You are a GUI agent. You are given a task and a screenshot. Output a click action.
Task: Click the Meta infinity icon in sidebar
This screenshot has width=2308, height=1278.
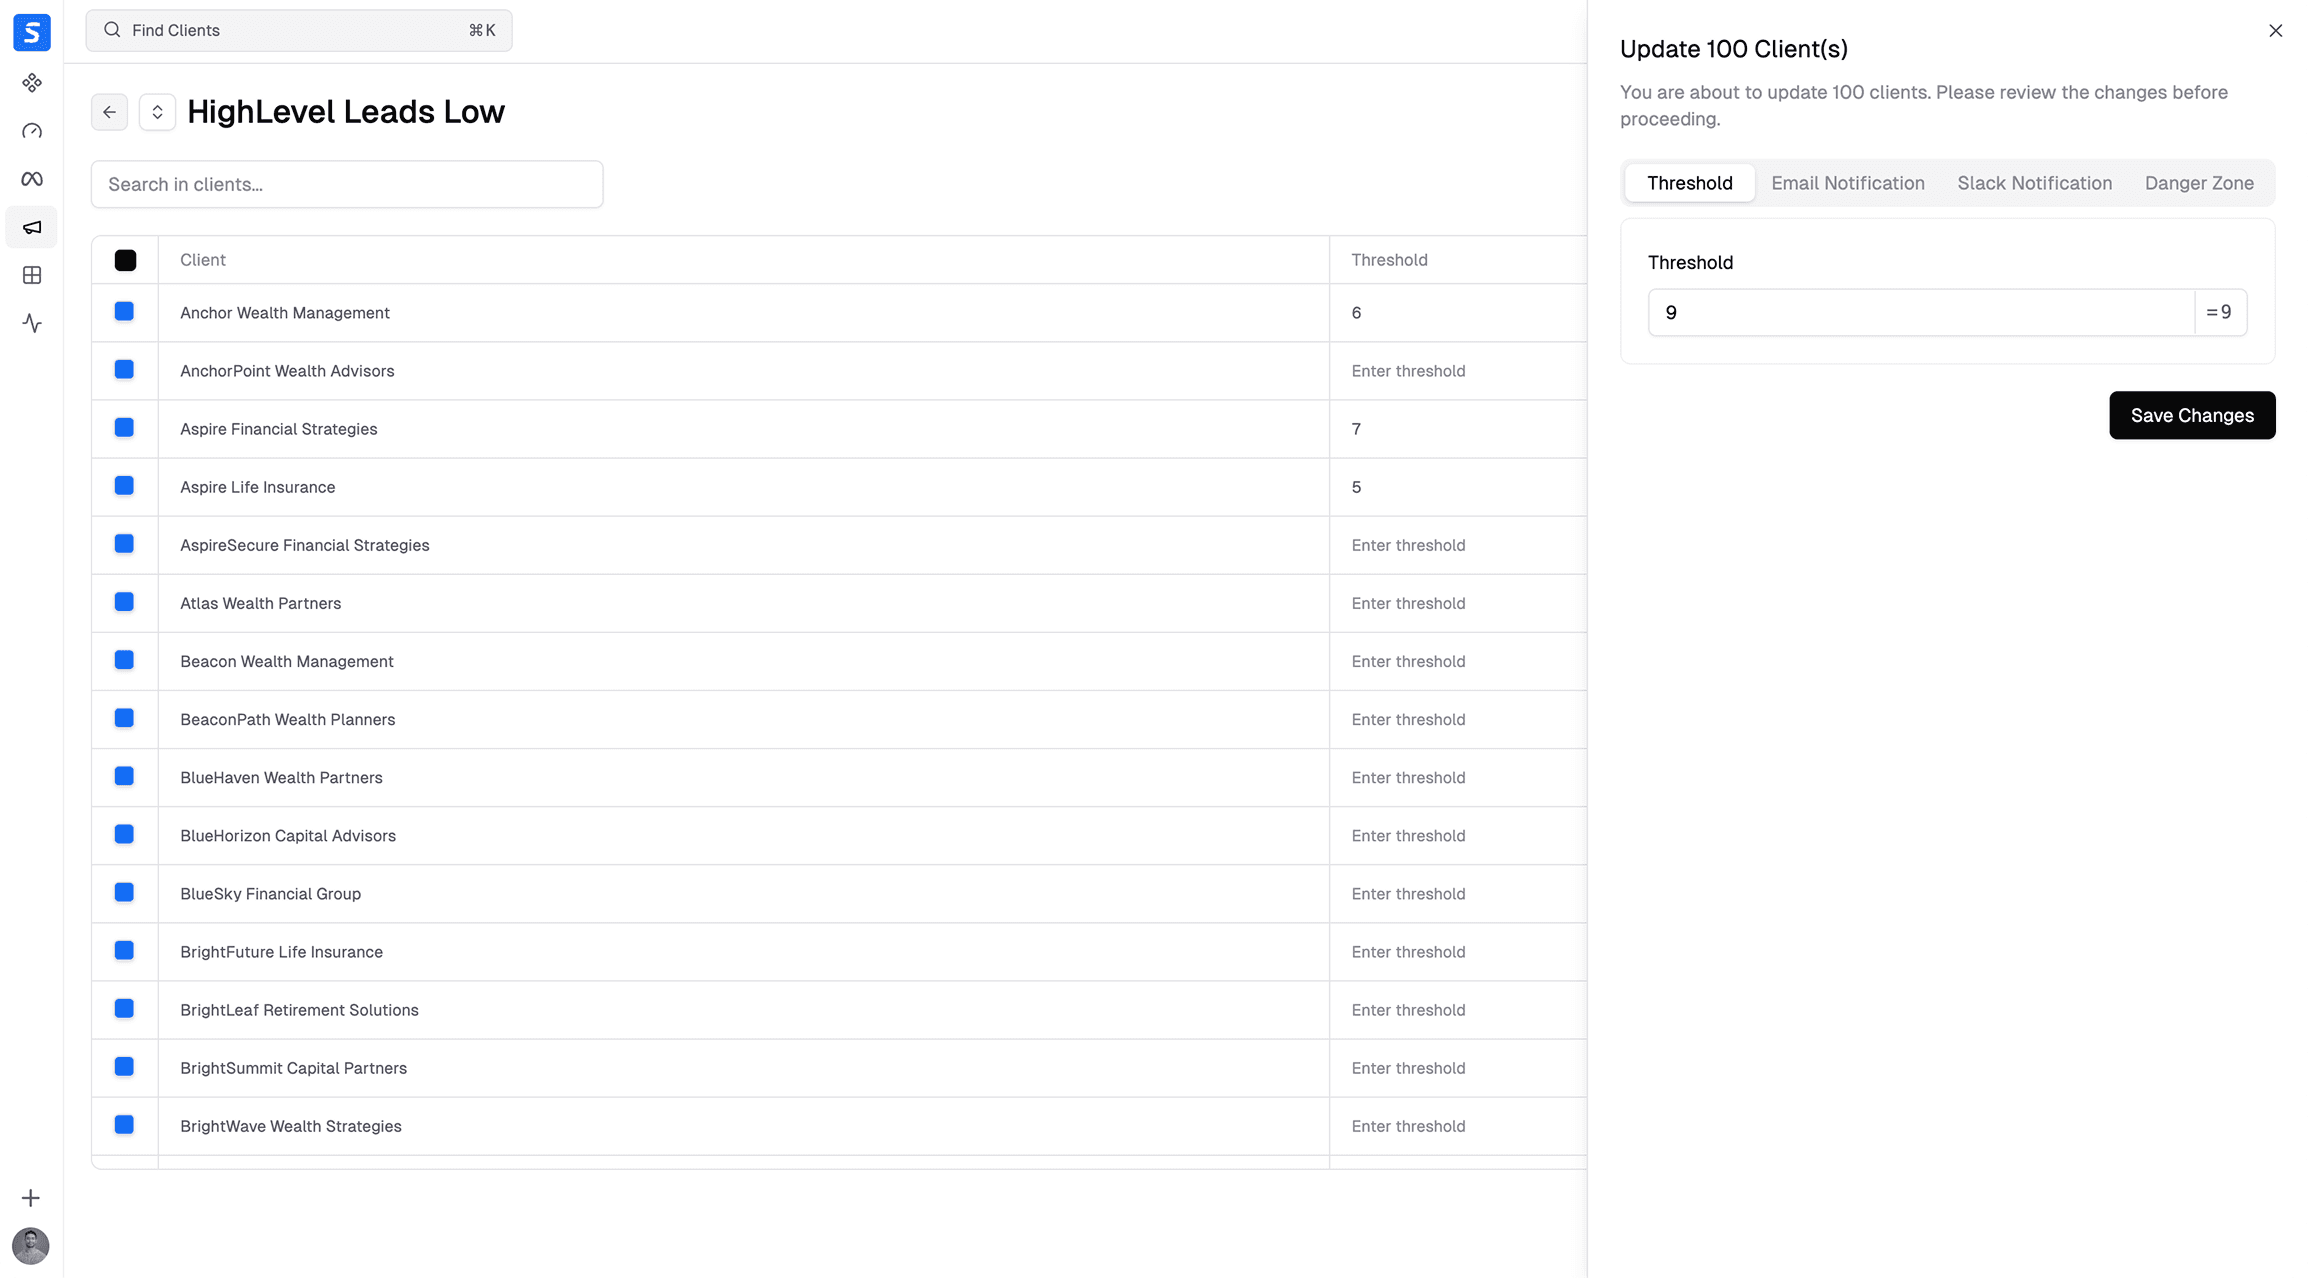(31, 178)
